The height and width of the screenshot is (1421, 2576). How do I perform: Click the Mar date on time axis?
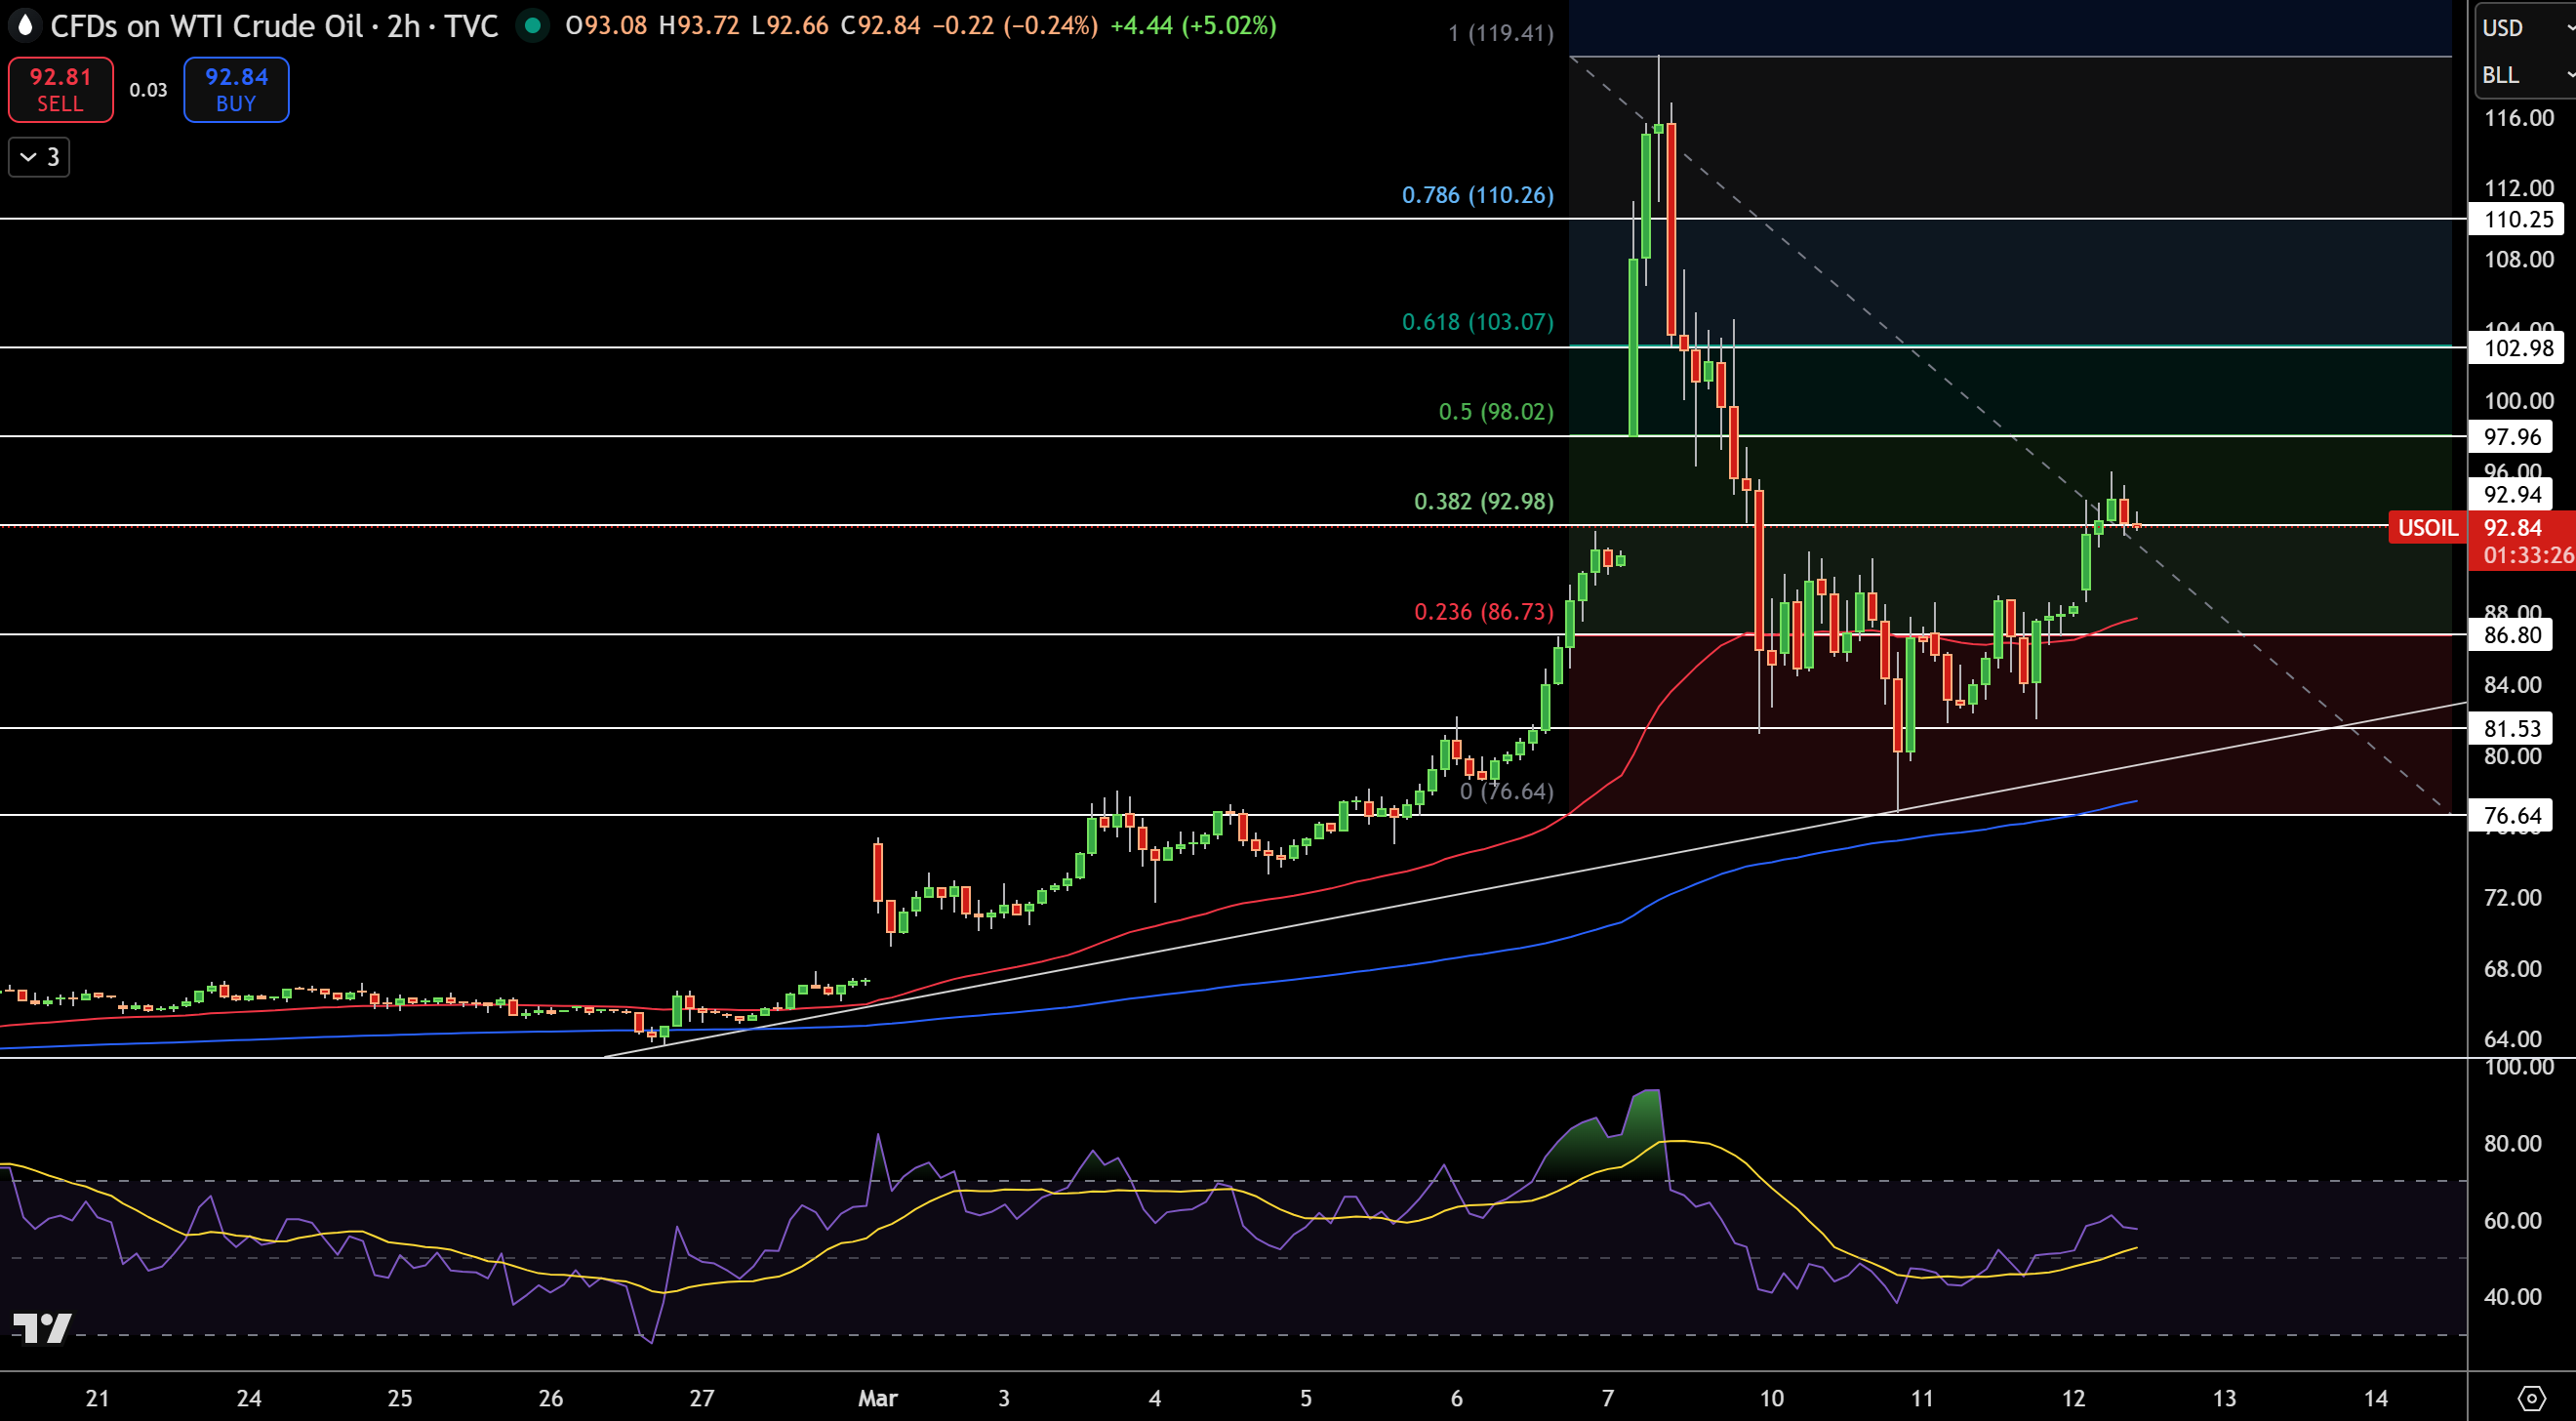[x=877, y=1398]
